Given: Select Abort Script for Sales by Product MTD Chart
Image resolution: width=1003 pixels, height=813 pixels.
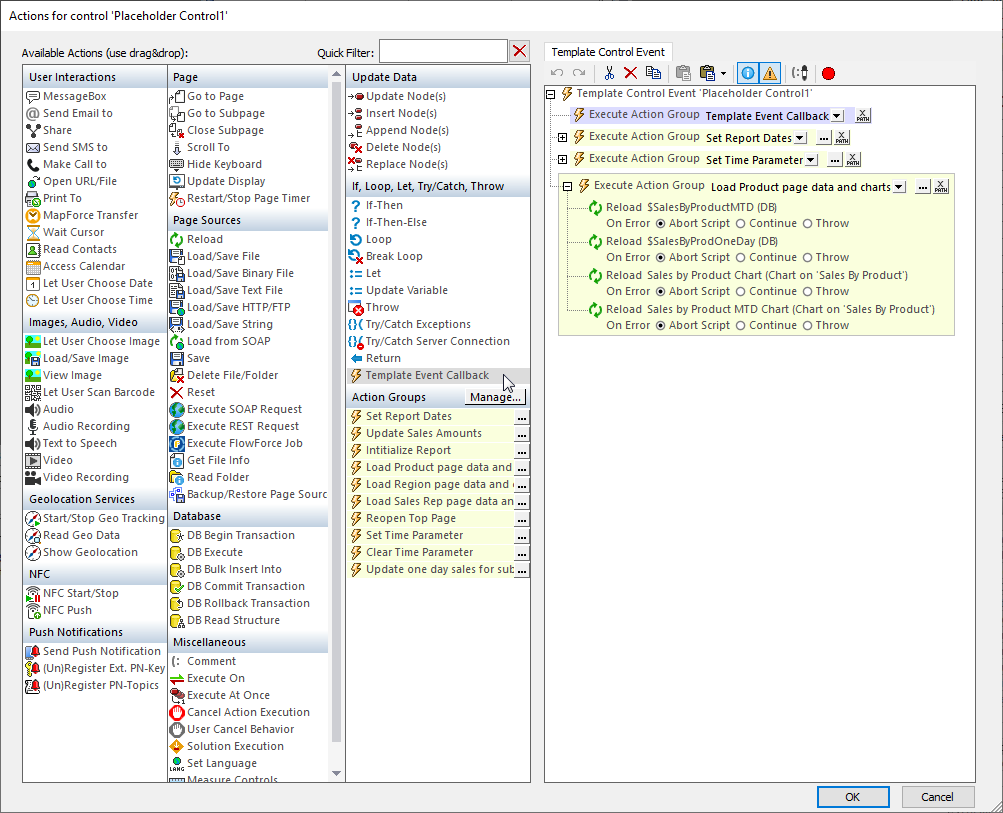Looking at the screenshot, I should pyautogui.click(x=661, y=326).
